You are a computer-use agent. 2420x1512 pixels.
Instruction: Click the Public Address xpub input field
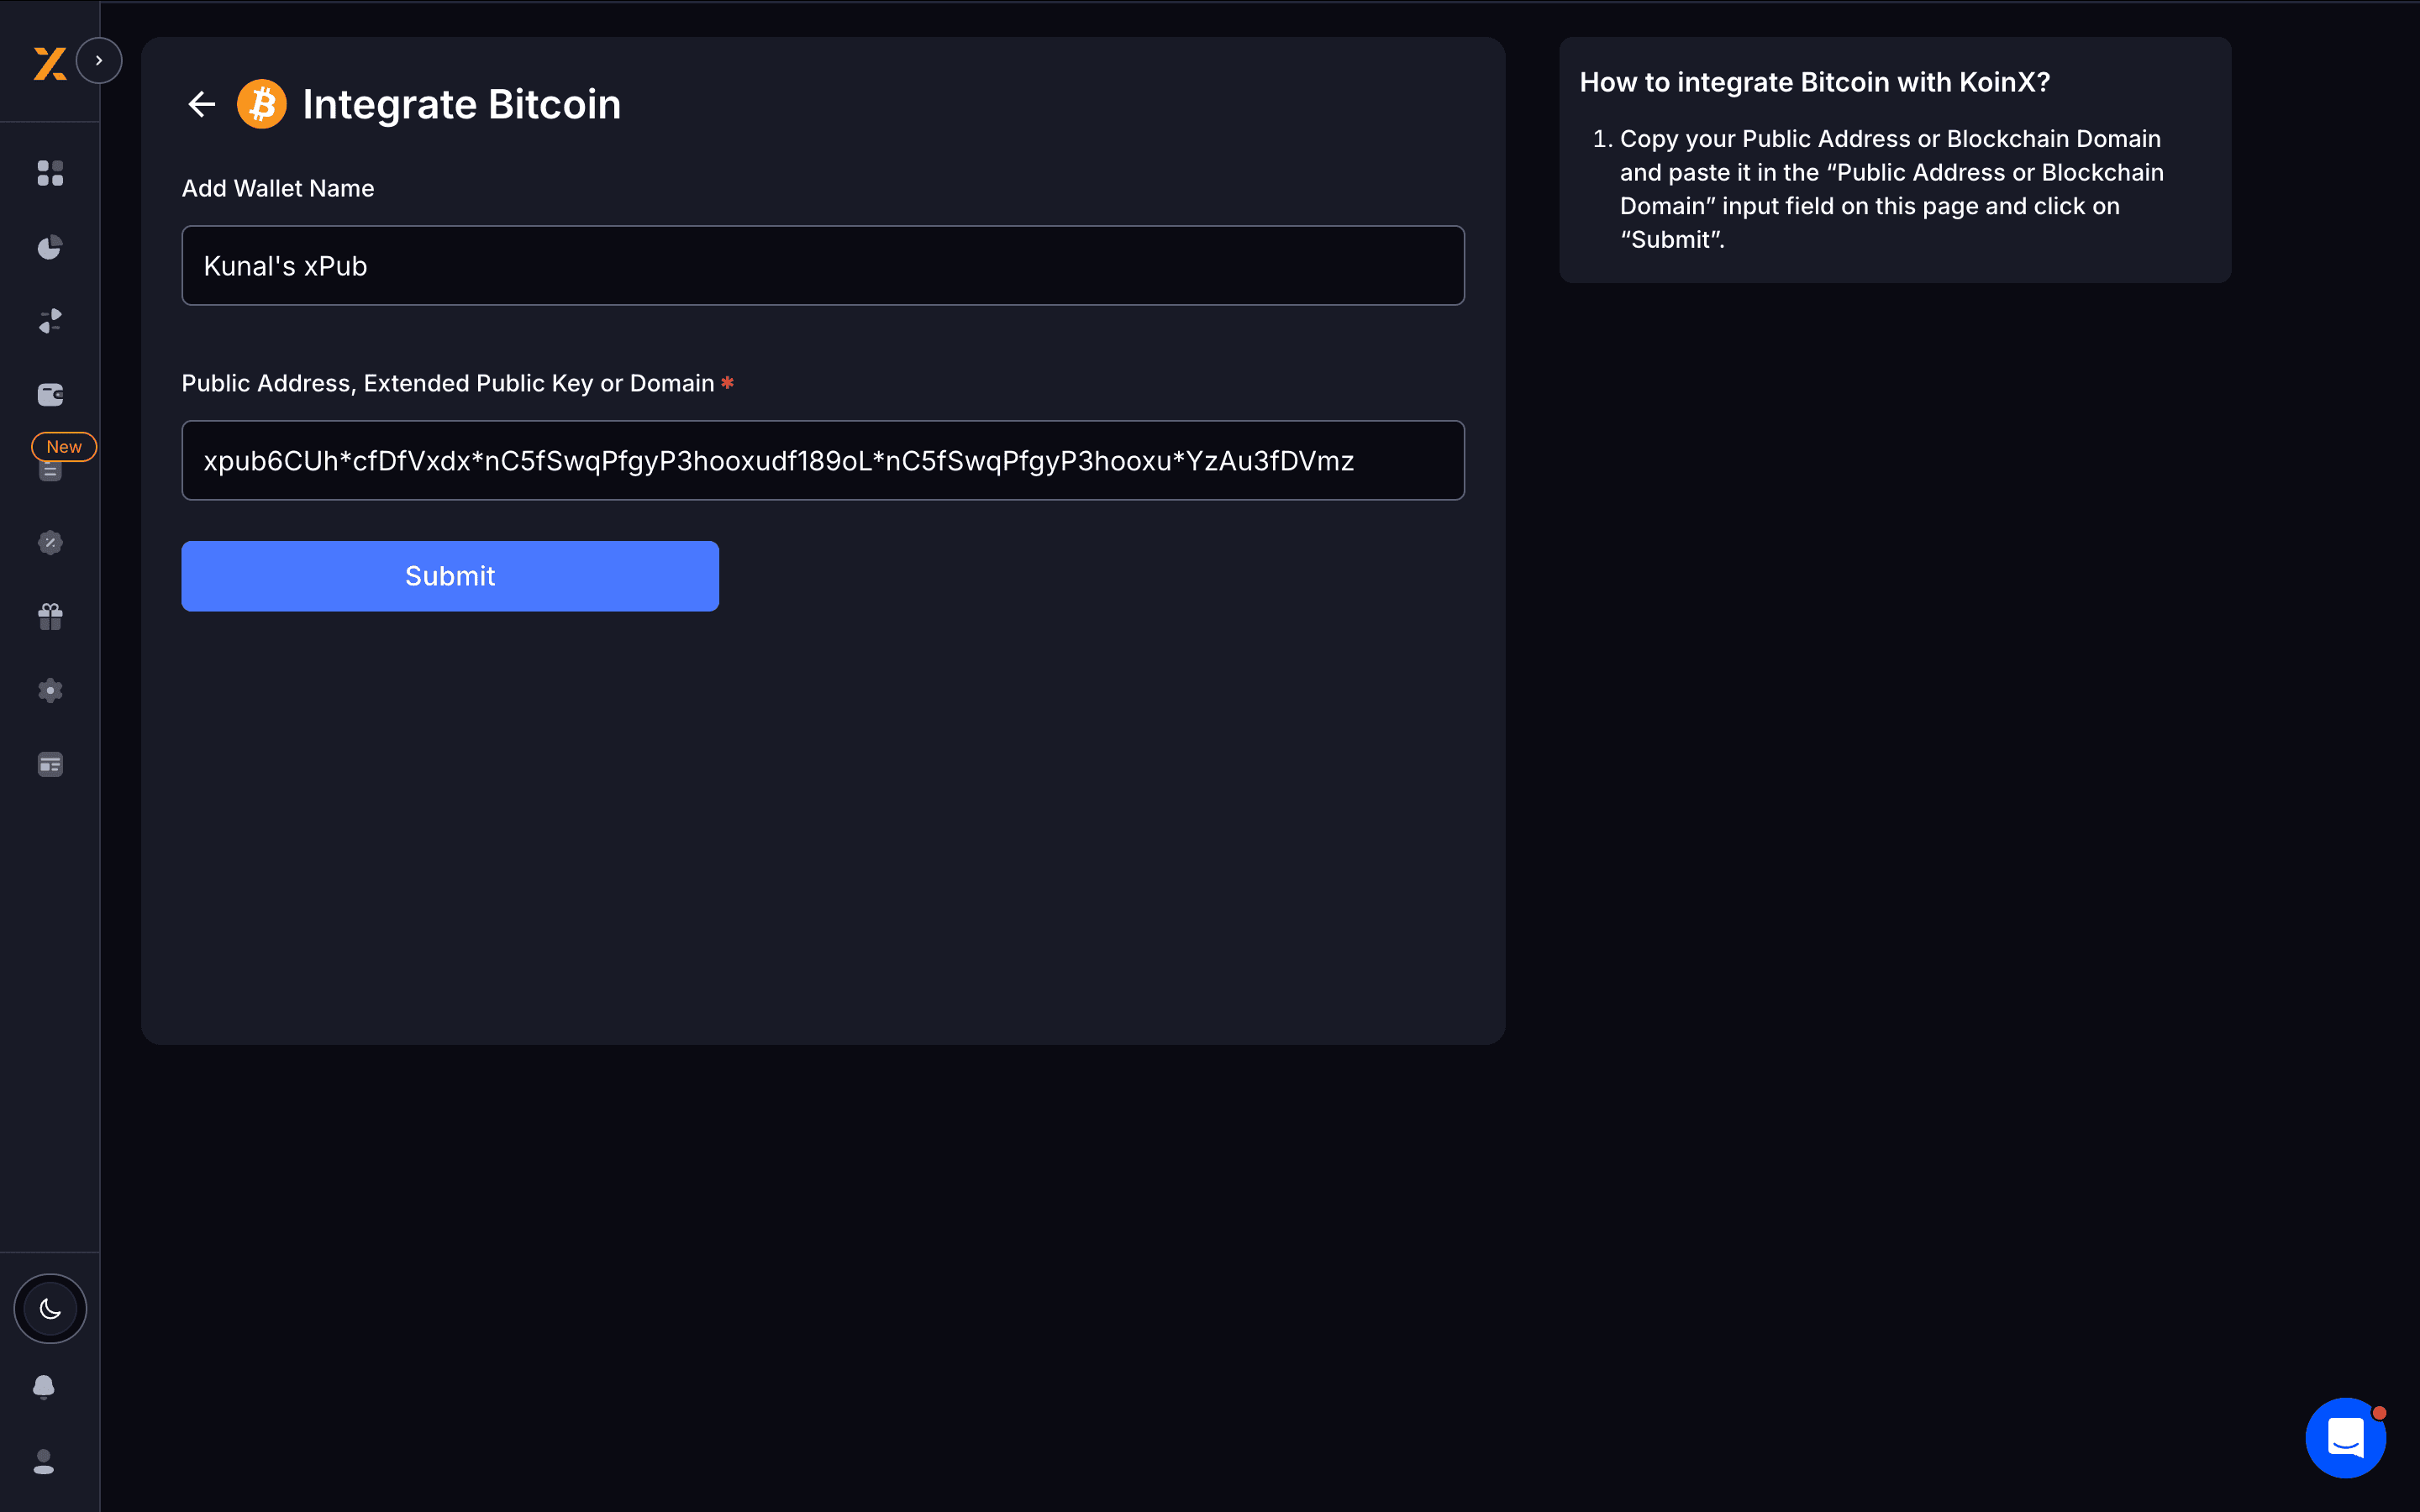(823, 461)
